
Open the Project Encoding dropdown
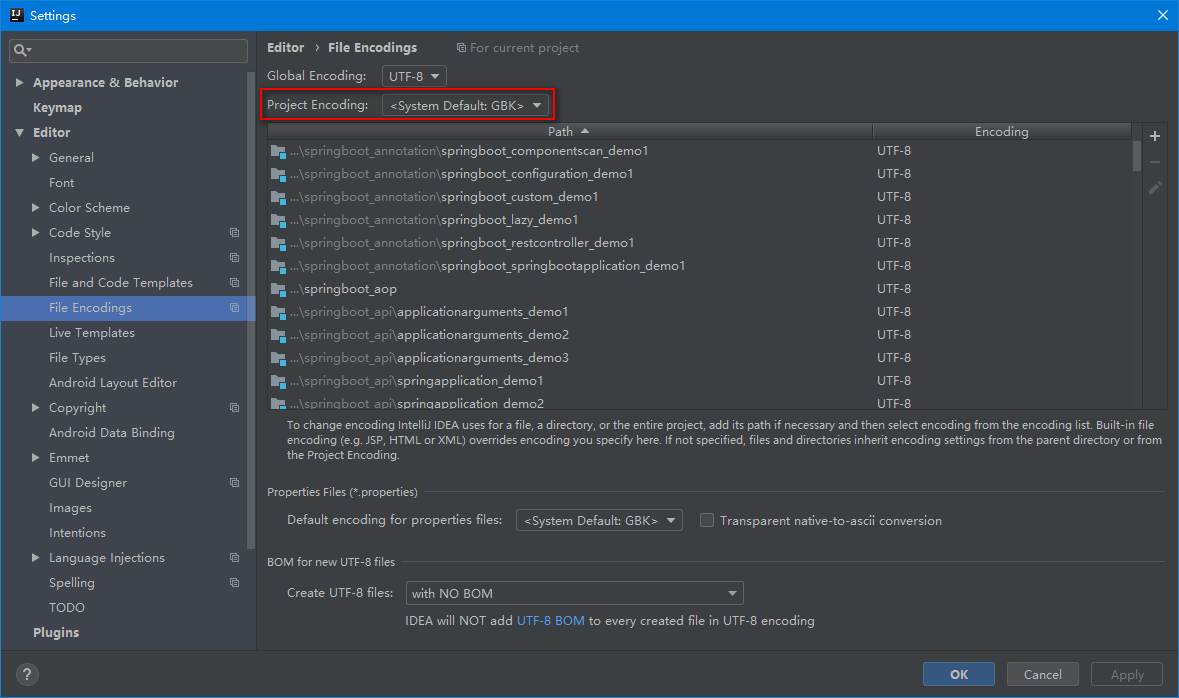point(465,105)
